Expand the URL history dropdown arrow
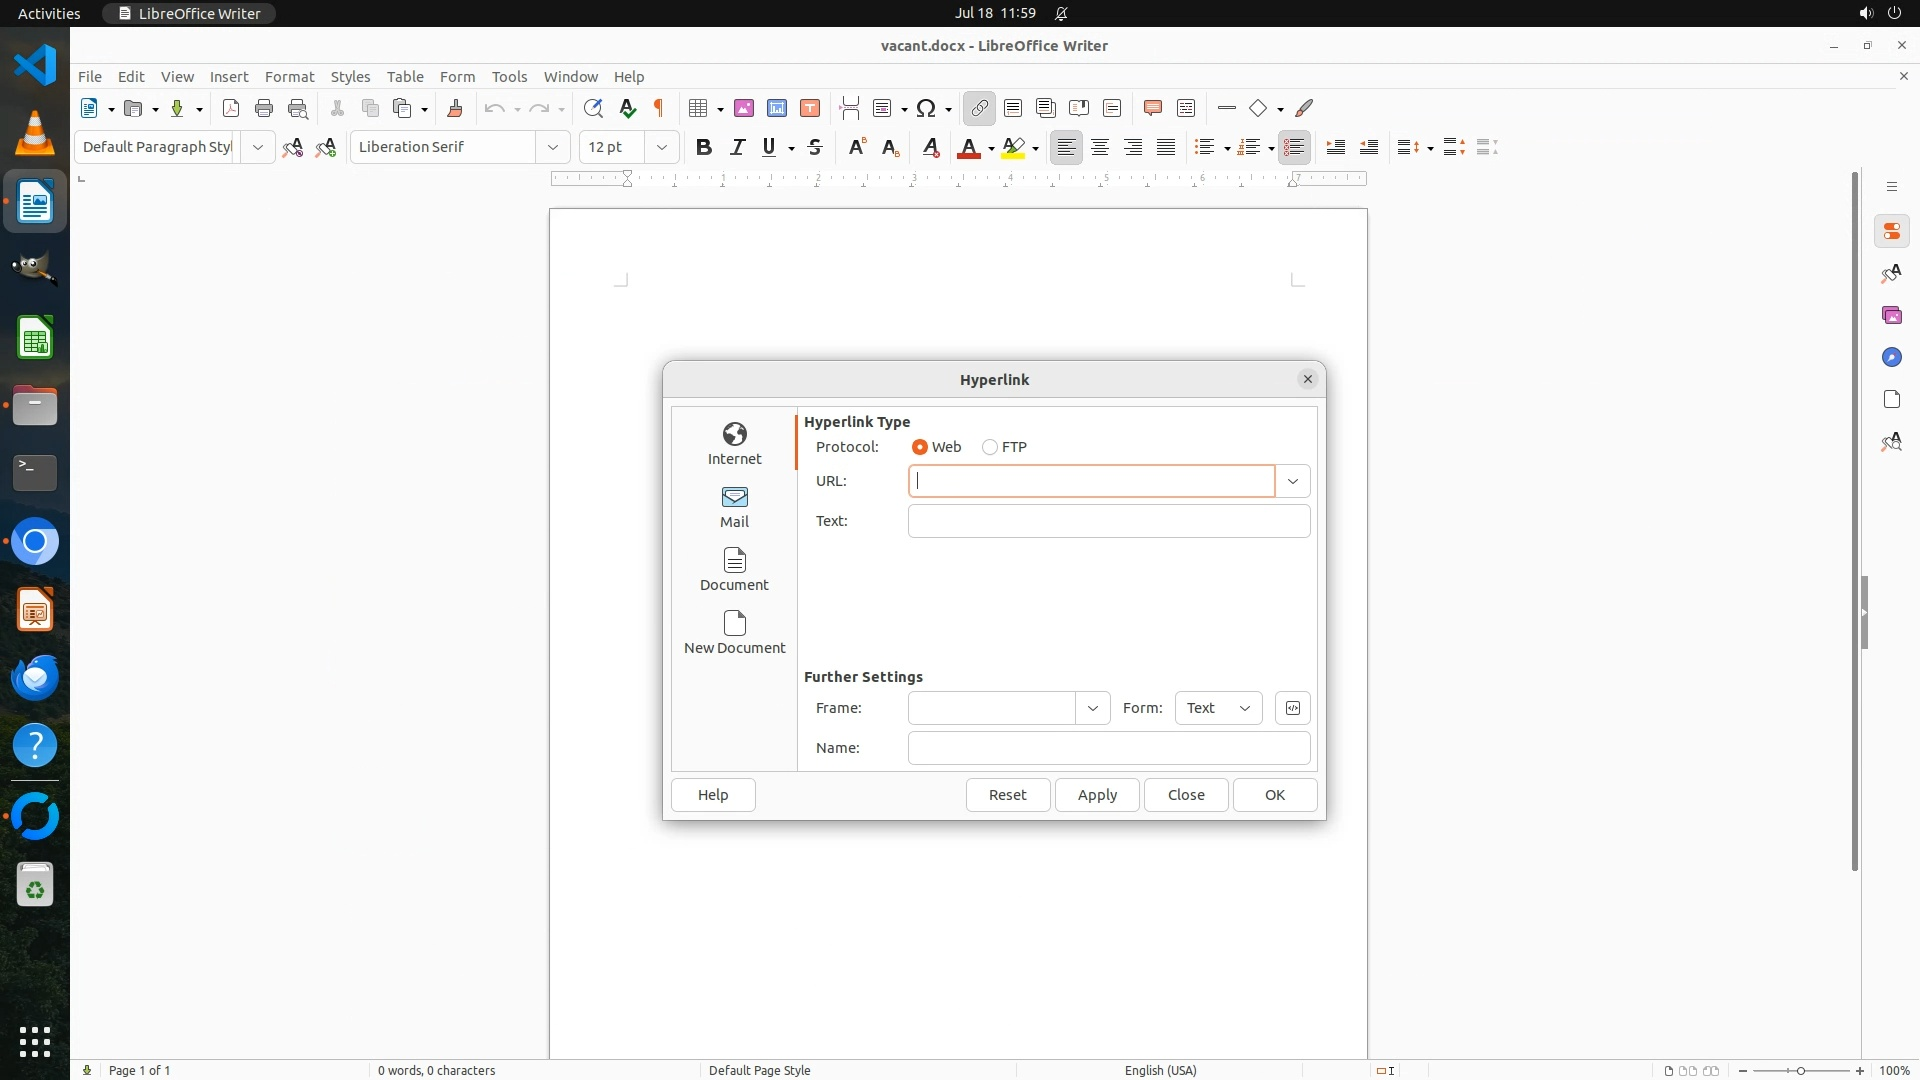 tap(1292, 481)
